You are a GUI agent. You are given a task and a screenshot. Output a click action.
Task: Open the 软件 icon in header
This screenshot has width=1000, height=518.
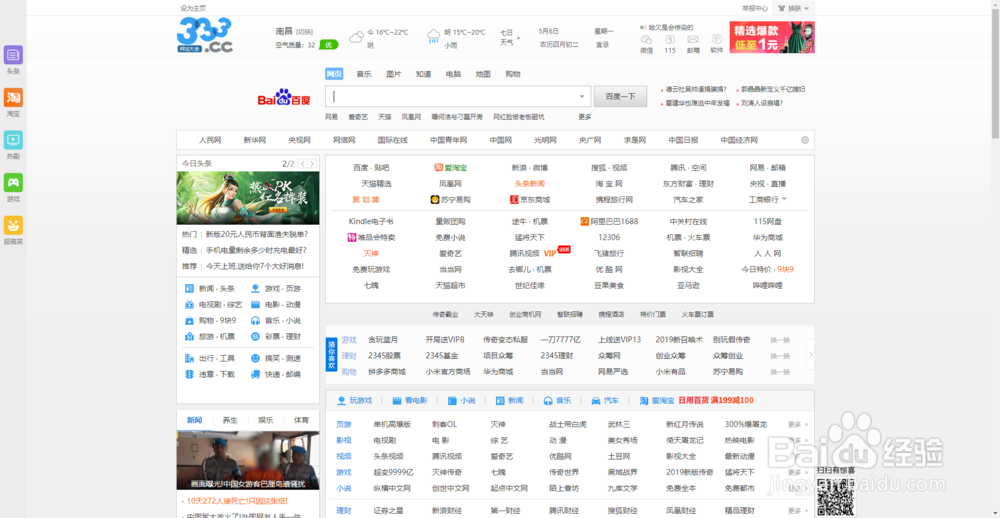(717, 39)
